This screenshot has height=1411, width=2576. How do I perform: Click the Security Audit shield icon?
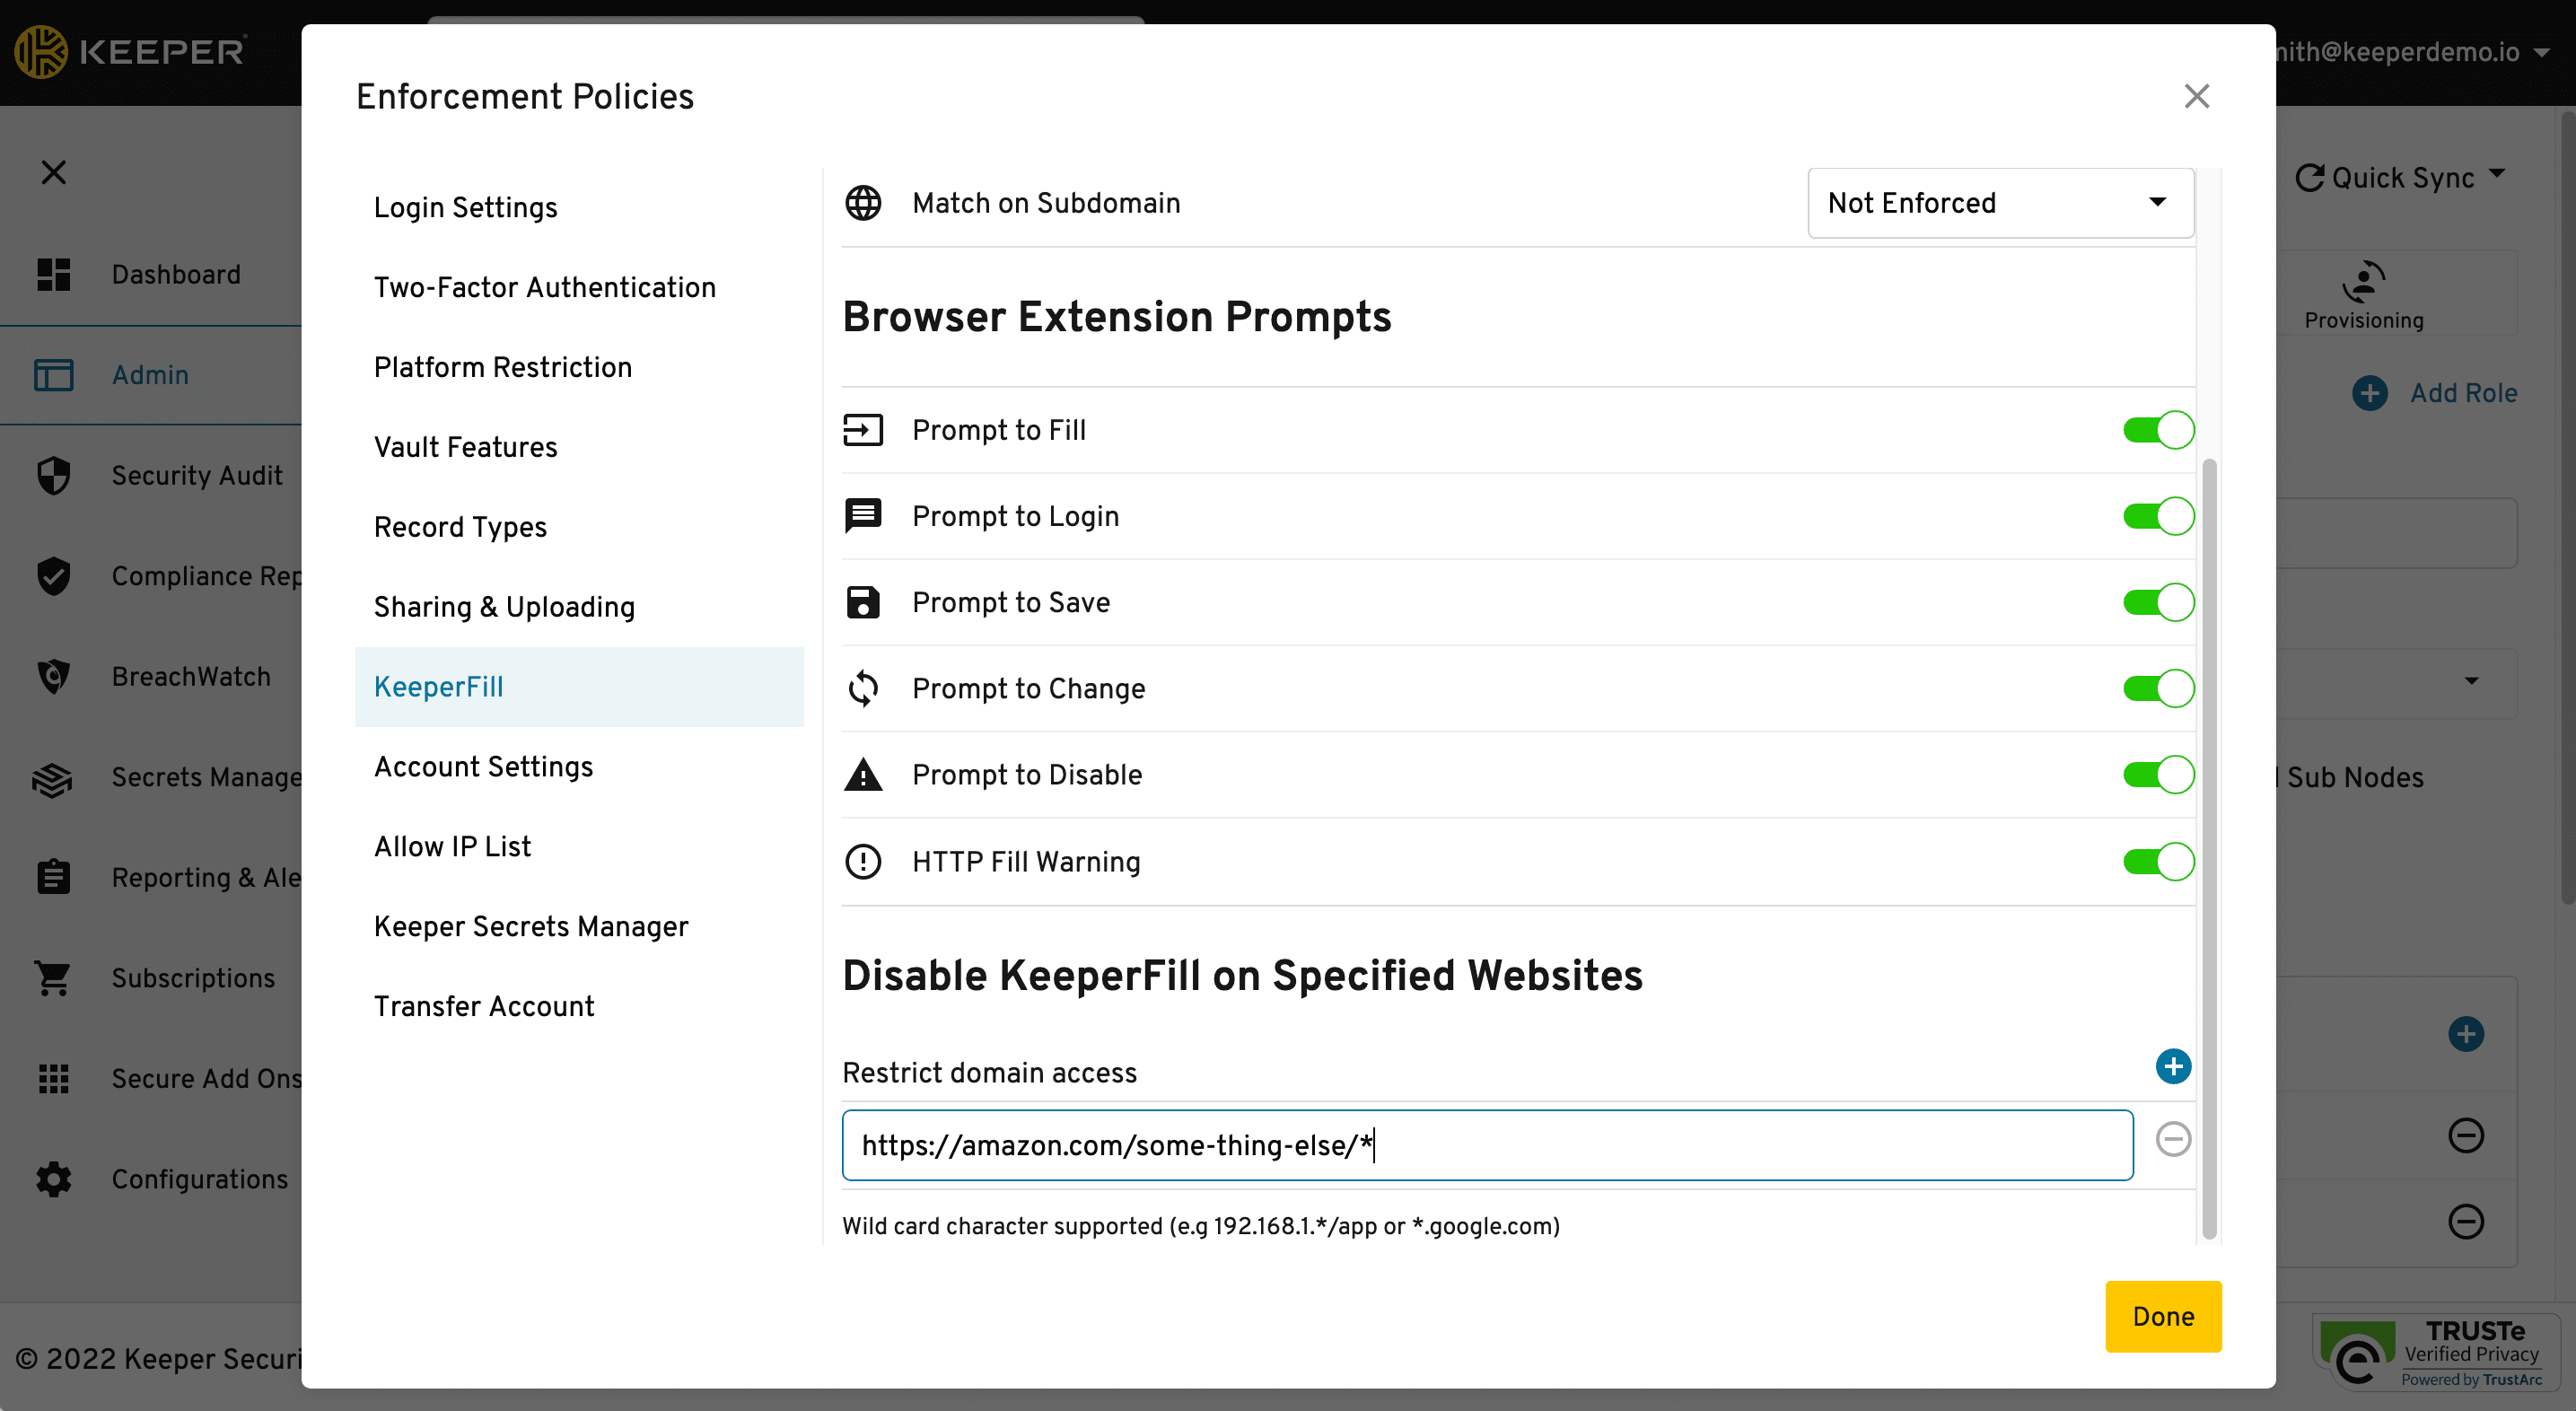pyautogui.click(x=53, y=475)
